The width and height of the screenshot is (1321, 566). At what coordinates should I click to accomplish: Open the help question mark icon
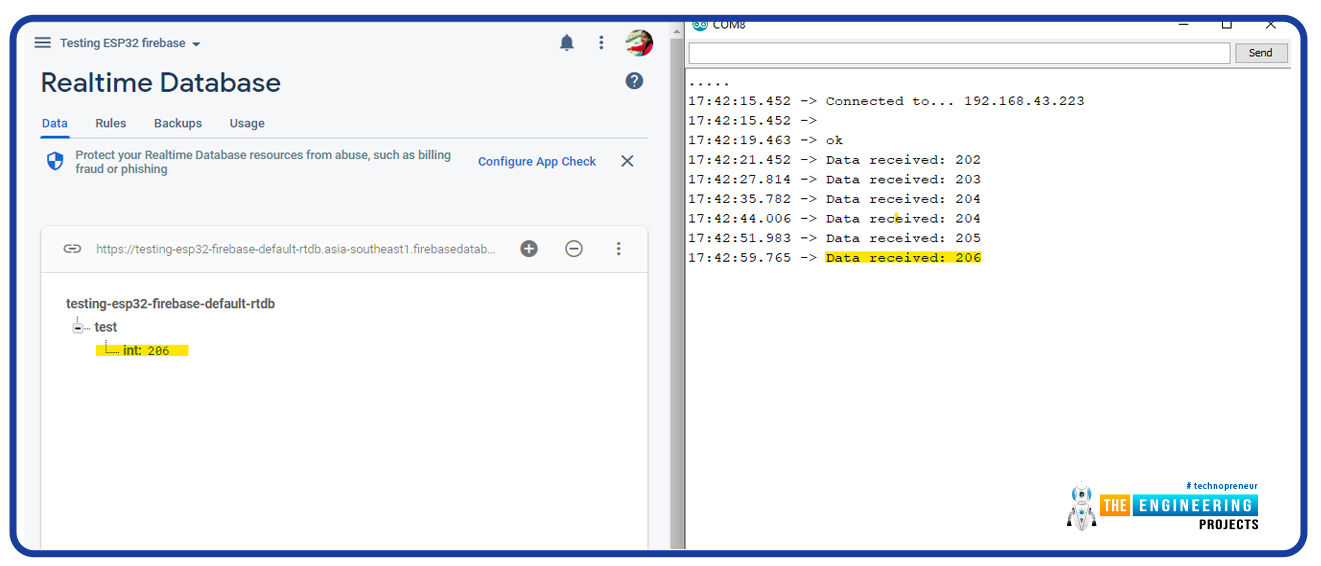tap(634, 81)
